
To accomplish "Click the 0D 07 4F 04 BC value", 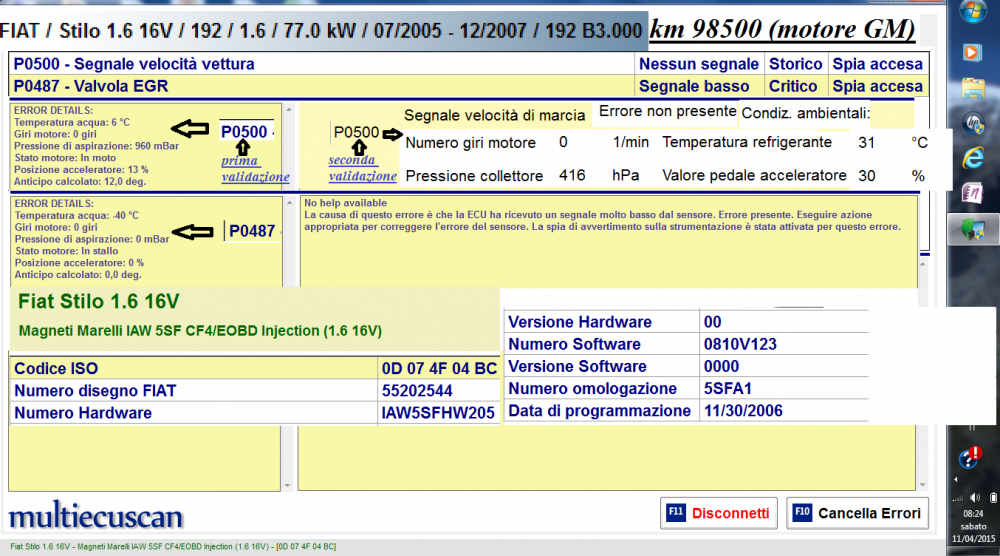I will pyautogui.click(x=439, y=369).
